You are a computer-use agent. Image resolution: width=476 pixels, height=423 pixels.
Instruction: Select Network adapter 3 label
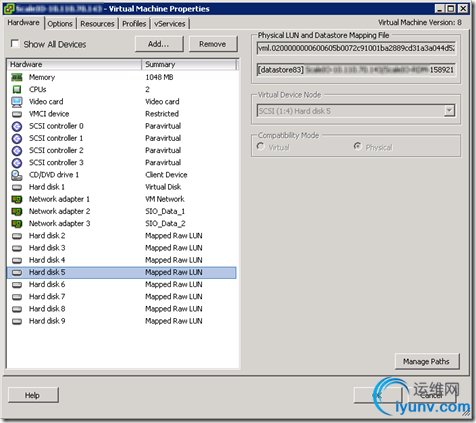tap(60, 224)
